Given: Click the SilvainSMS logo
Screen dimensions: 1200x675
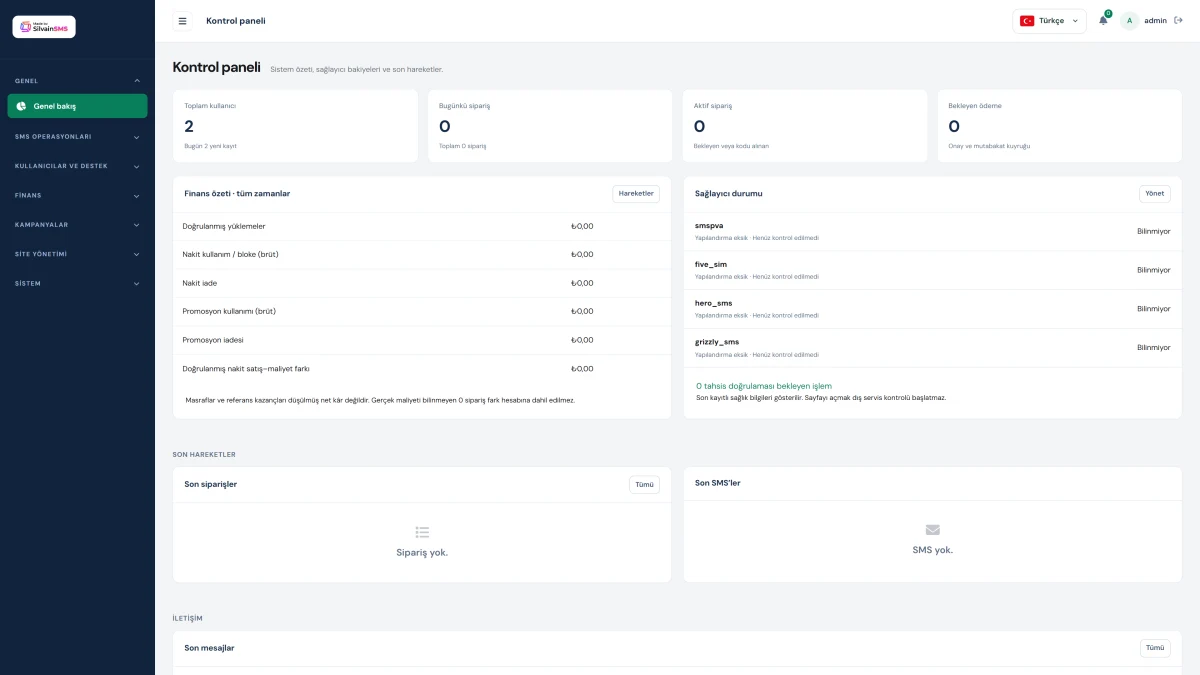Looking at the screenshot, I should point(44,27).
